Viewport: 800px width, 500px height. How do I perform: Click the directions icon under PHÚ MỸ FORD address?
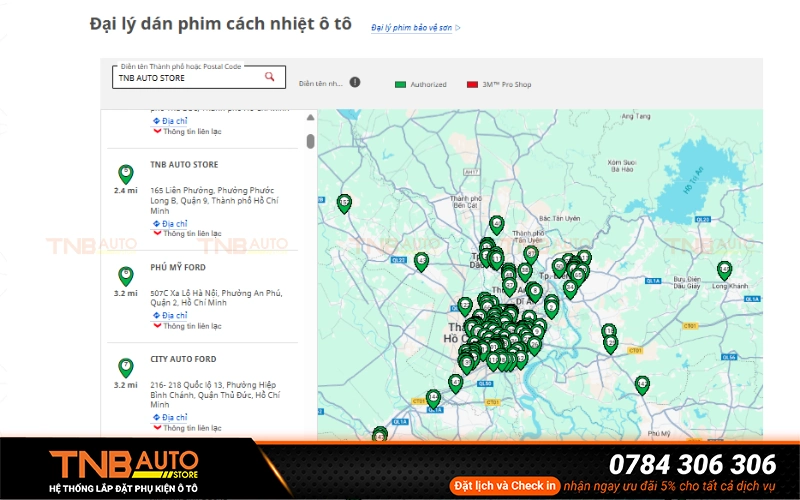pos(156,315)
